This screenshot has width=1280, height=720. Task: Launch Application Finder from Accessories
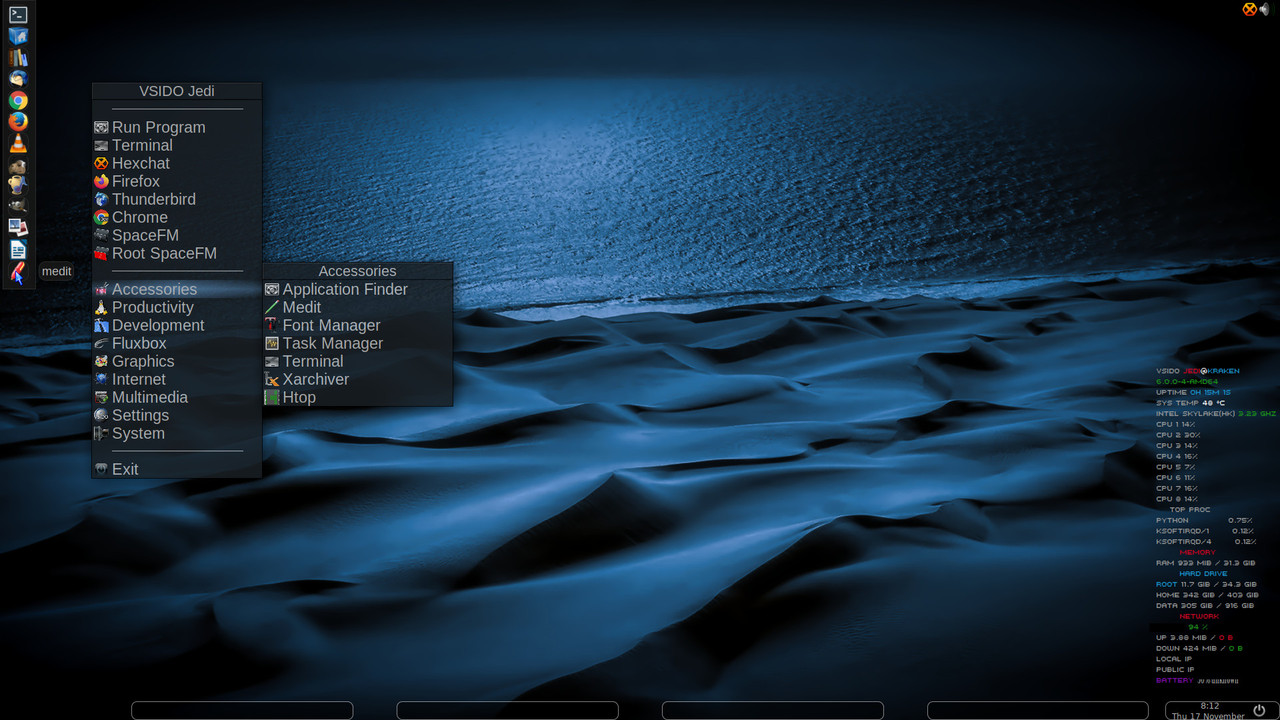pyautogui.click(x=358, y=289)
